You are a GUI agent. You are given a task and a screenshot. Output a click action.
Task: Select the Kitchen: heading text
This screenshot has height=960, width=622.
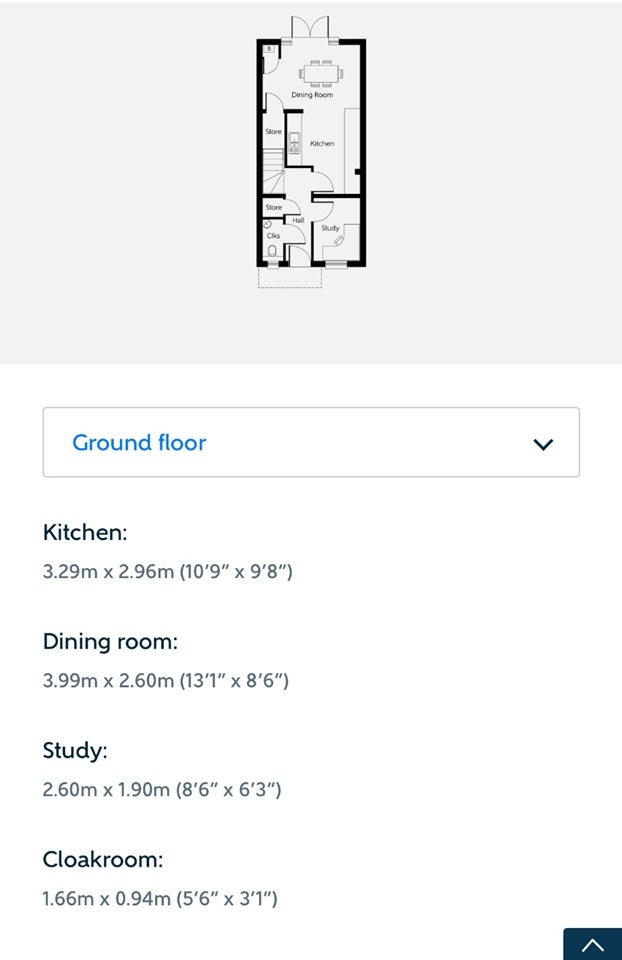click(x=85, y=532)
